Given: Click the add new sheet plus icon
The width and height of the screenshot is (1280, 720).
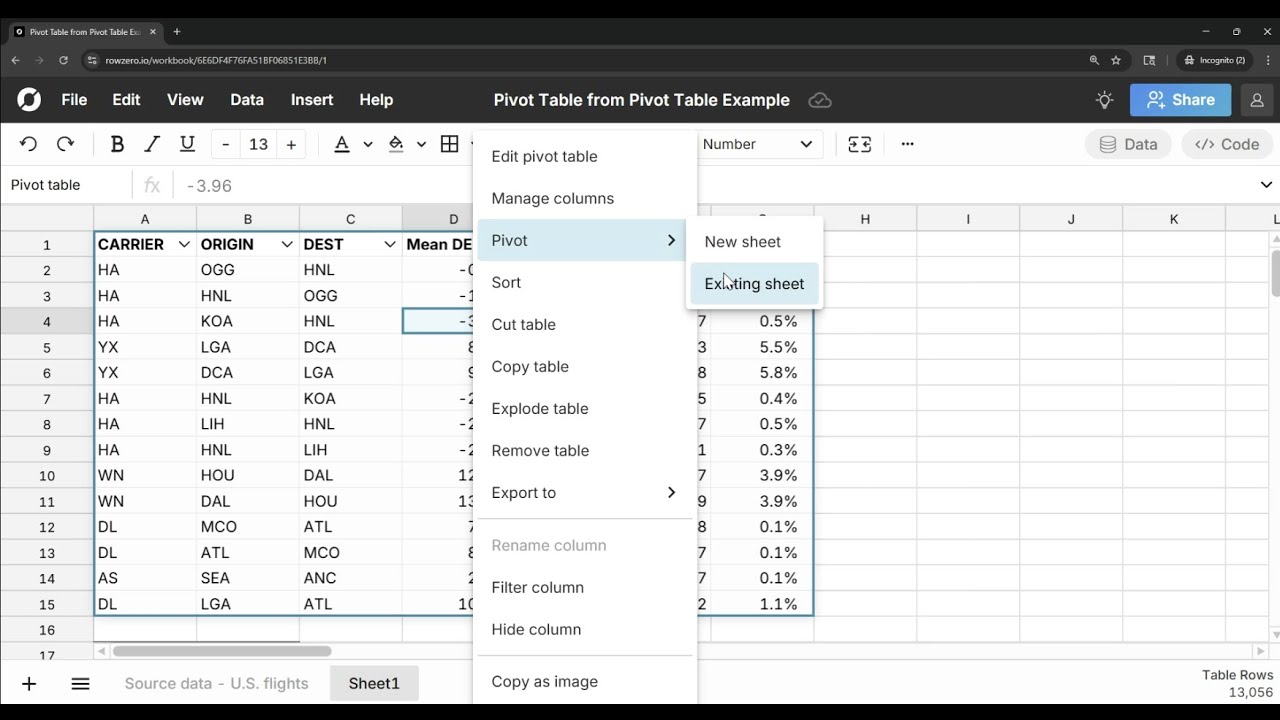Looking at the screenshot, I should 29,684.
